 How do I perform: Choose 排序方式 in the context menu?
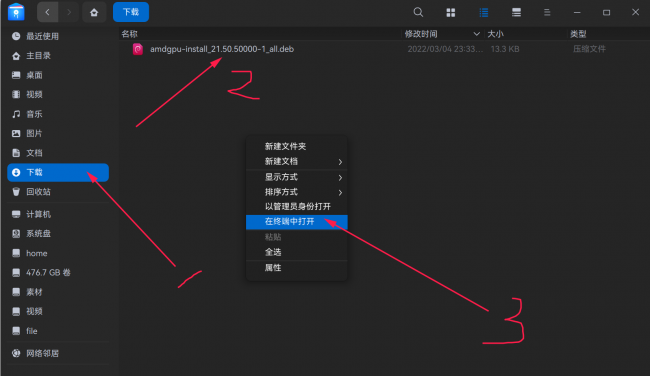point(297,192)
